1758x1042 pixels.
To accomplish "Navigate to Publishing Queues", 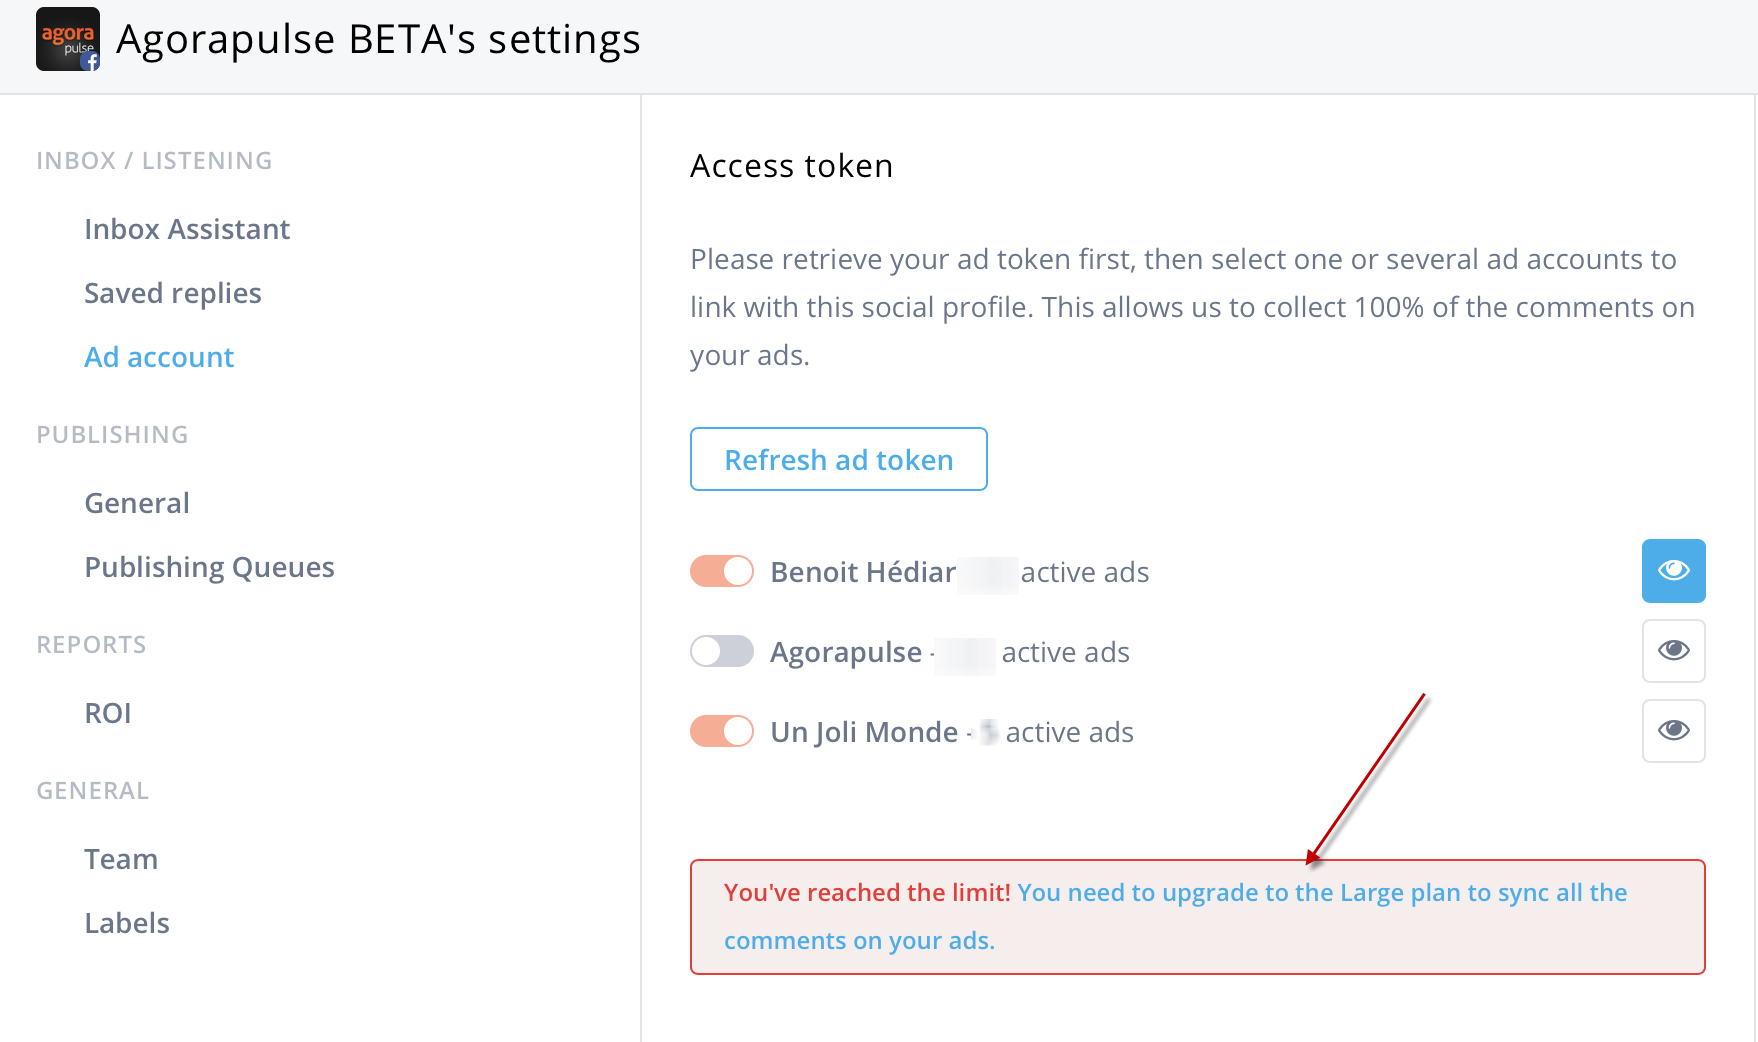I will coord(209,567).
